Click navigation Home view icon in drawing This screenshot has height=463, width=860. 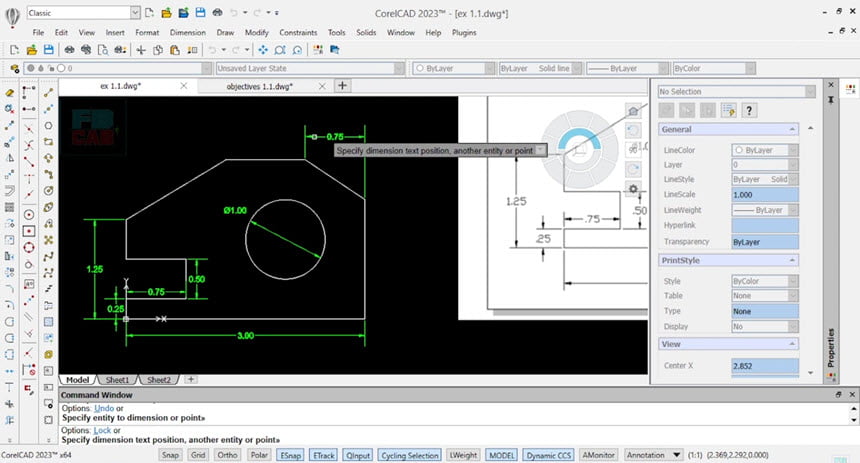point(633,111)
